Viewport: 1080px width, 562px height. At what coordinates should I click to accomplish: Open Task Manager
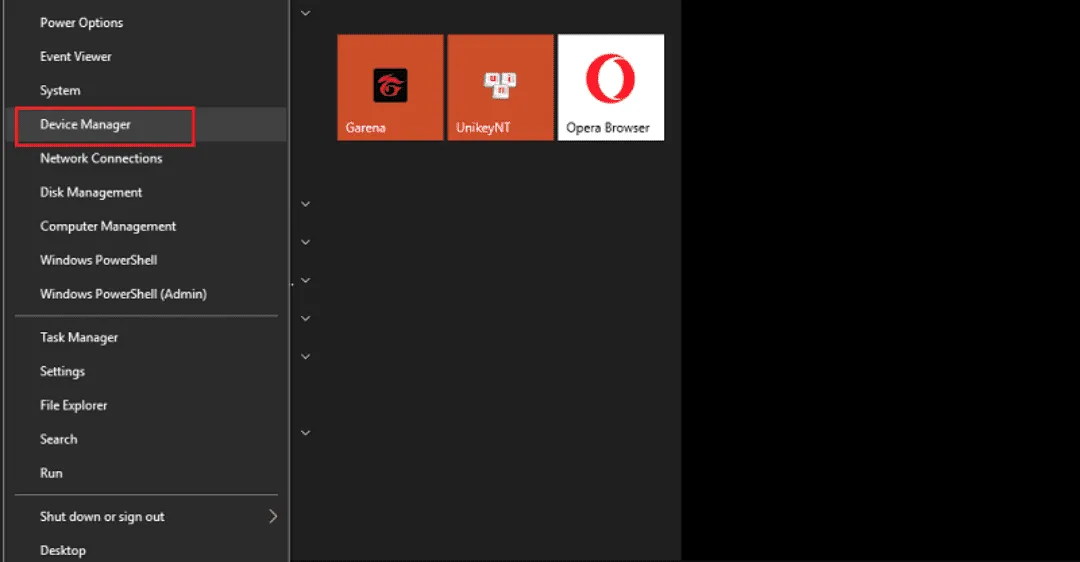(79, 338)
